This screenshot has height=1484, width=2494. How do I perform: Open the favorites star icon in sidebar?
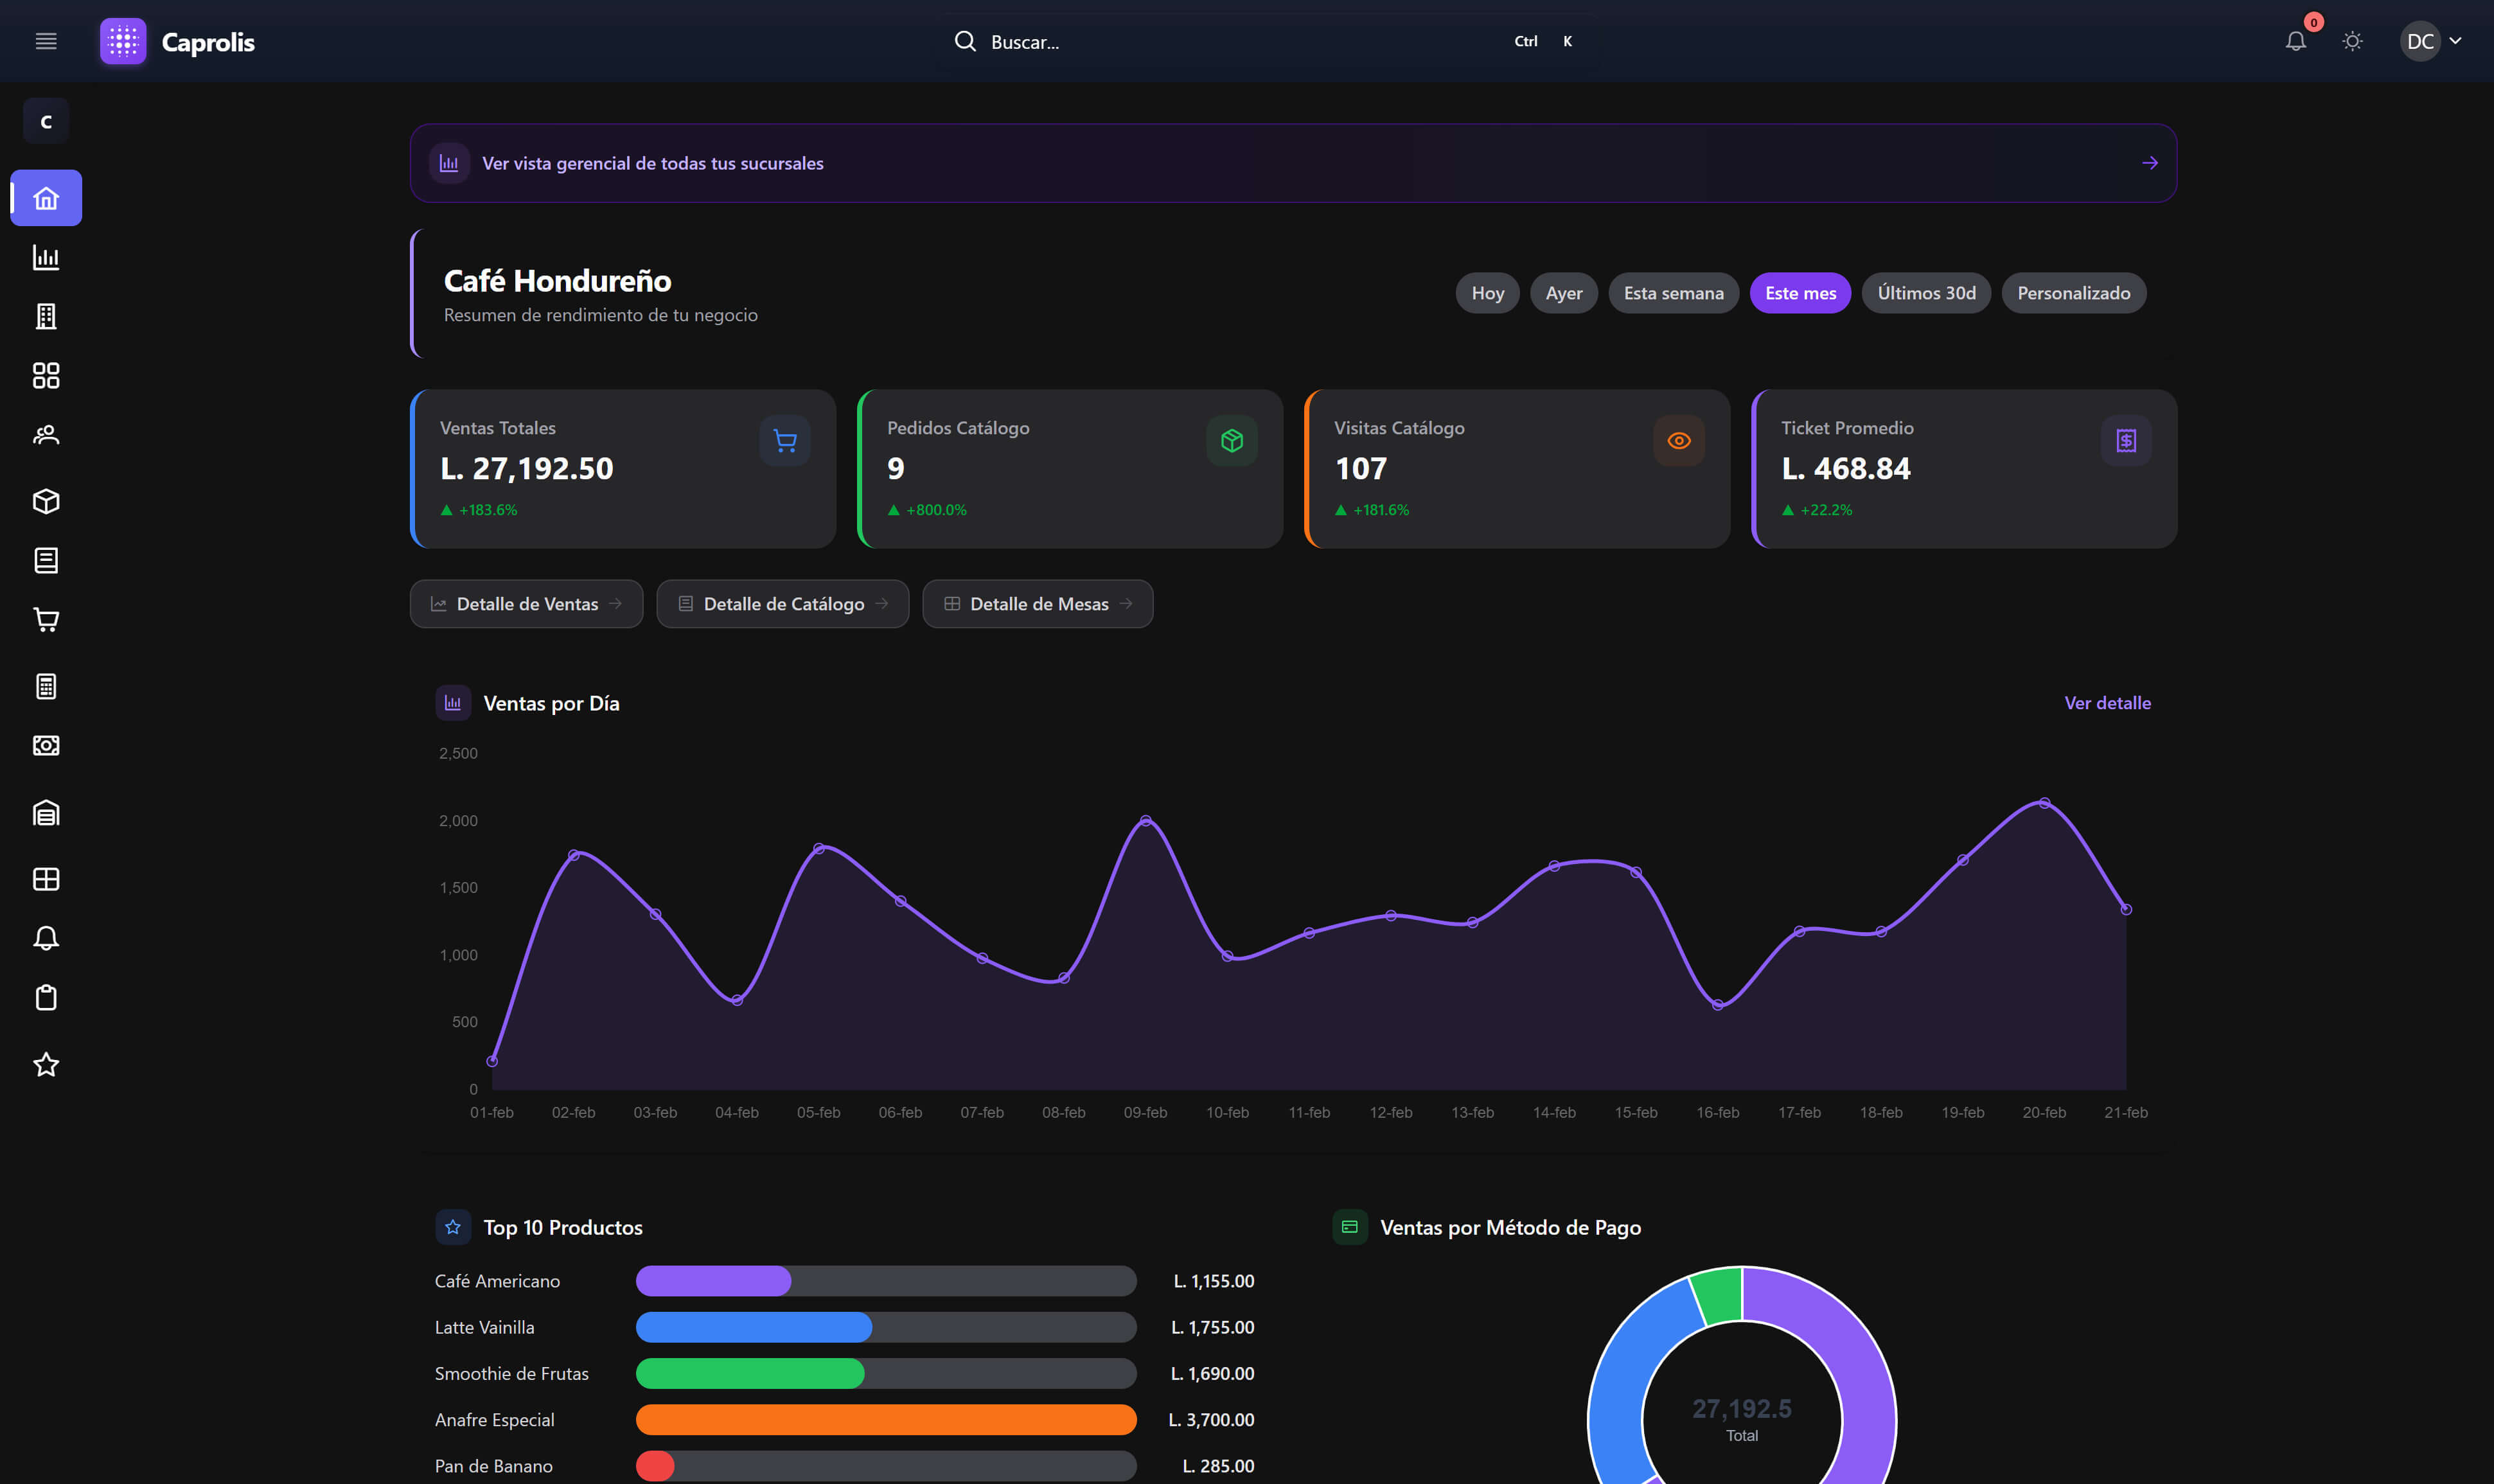click(46, 1064)
